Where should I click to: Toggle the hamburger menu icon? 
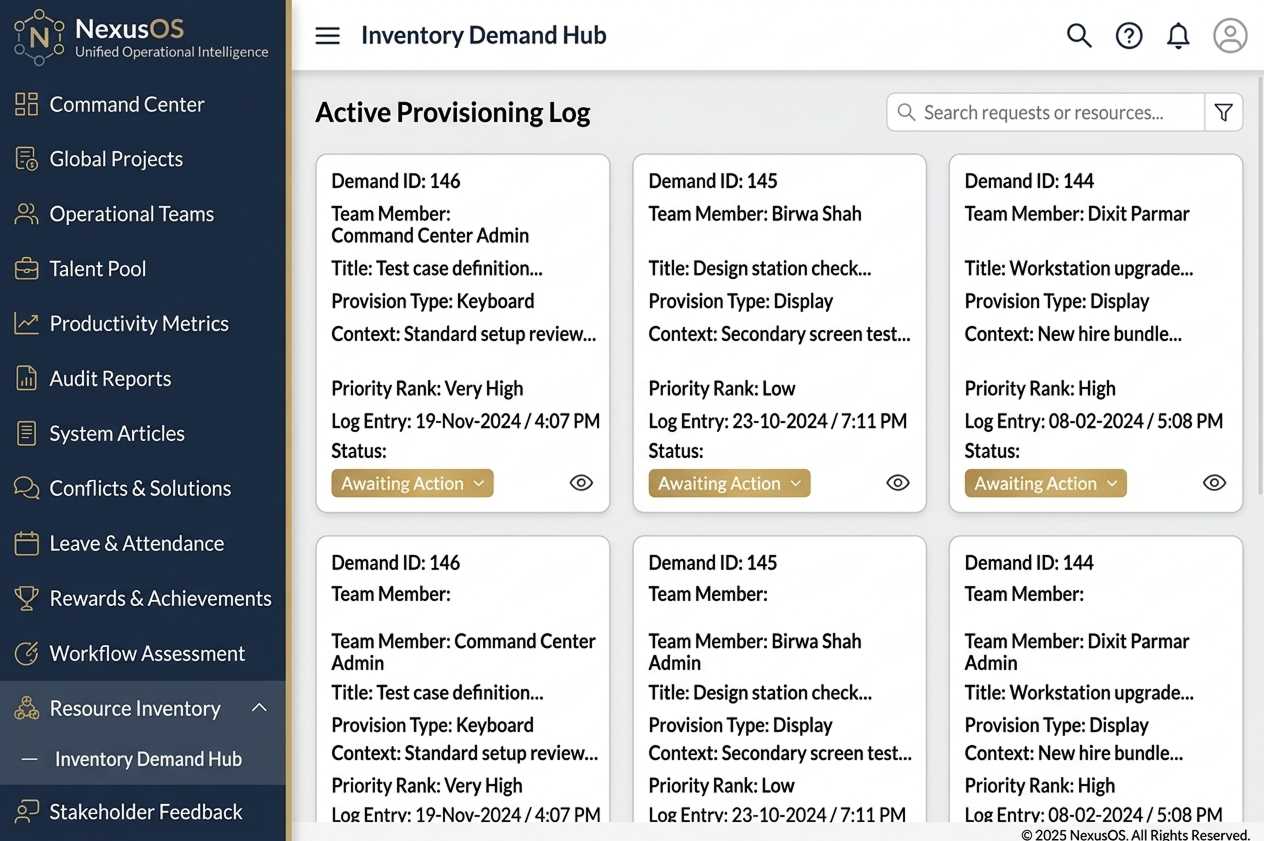327,36
